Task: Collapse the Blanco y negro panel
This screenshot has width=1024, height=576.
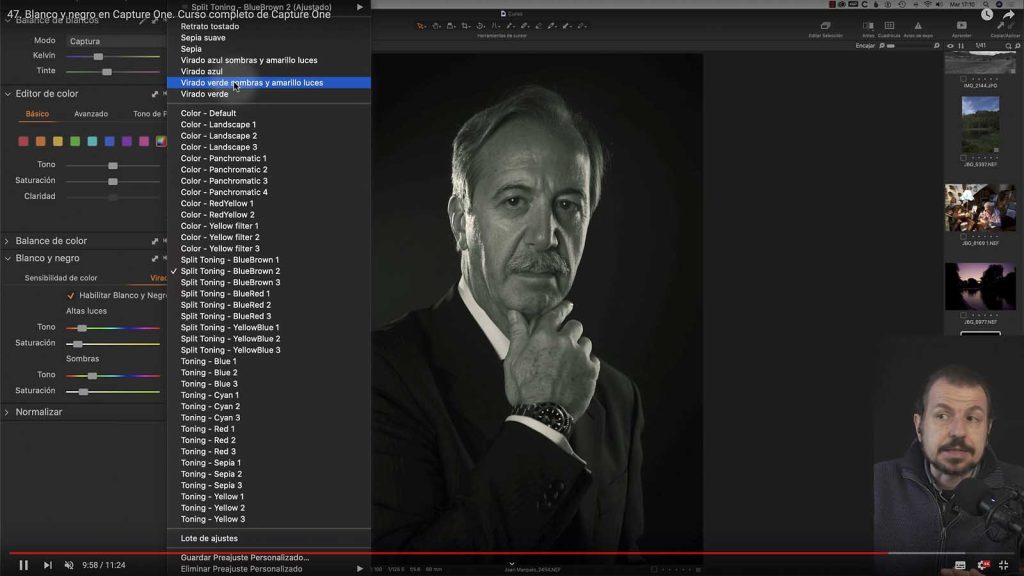Action: tap(7, 259)
